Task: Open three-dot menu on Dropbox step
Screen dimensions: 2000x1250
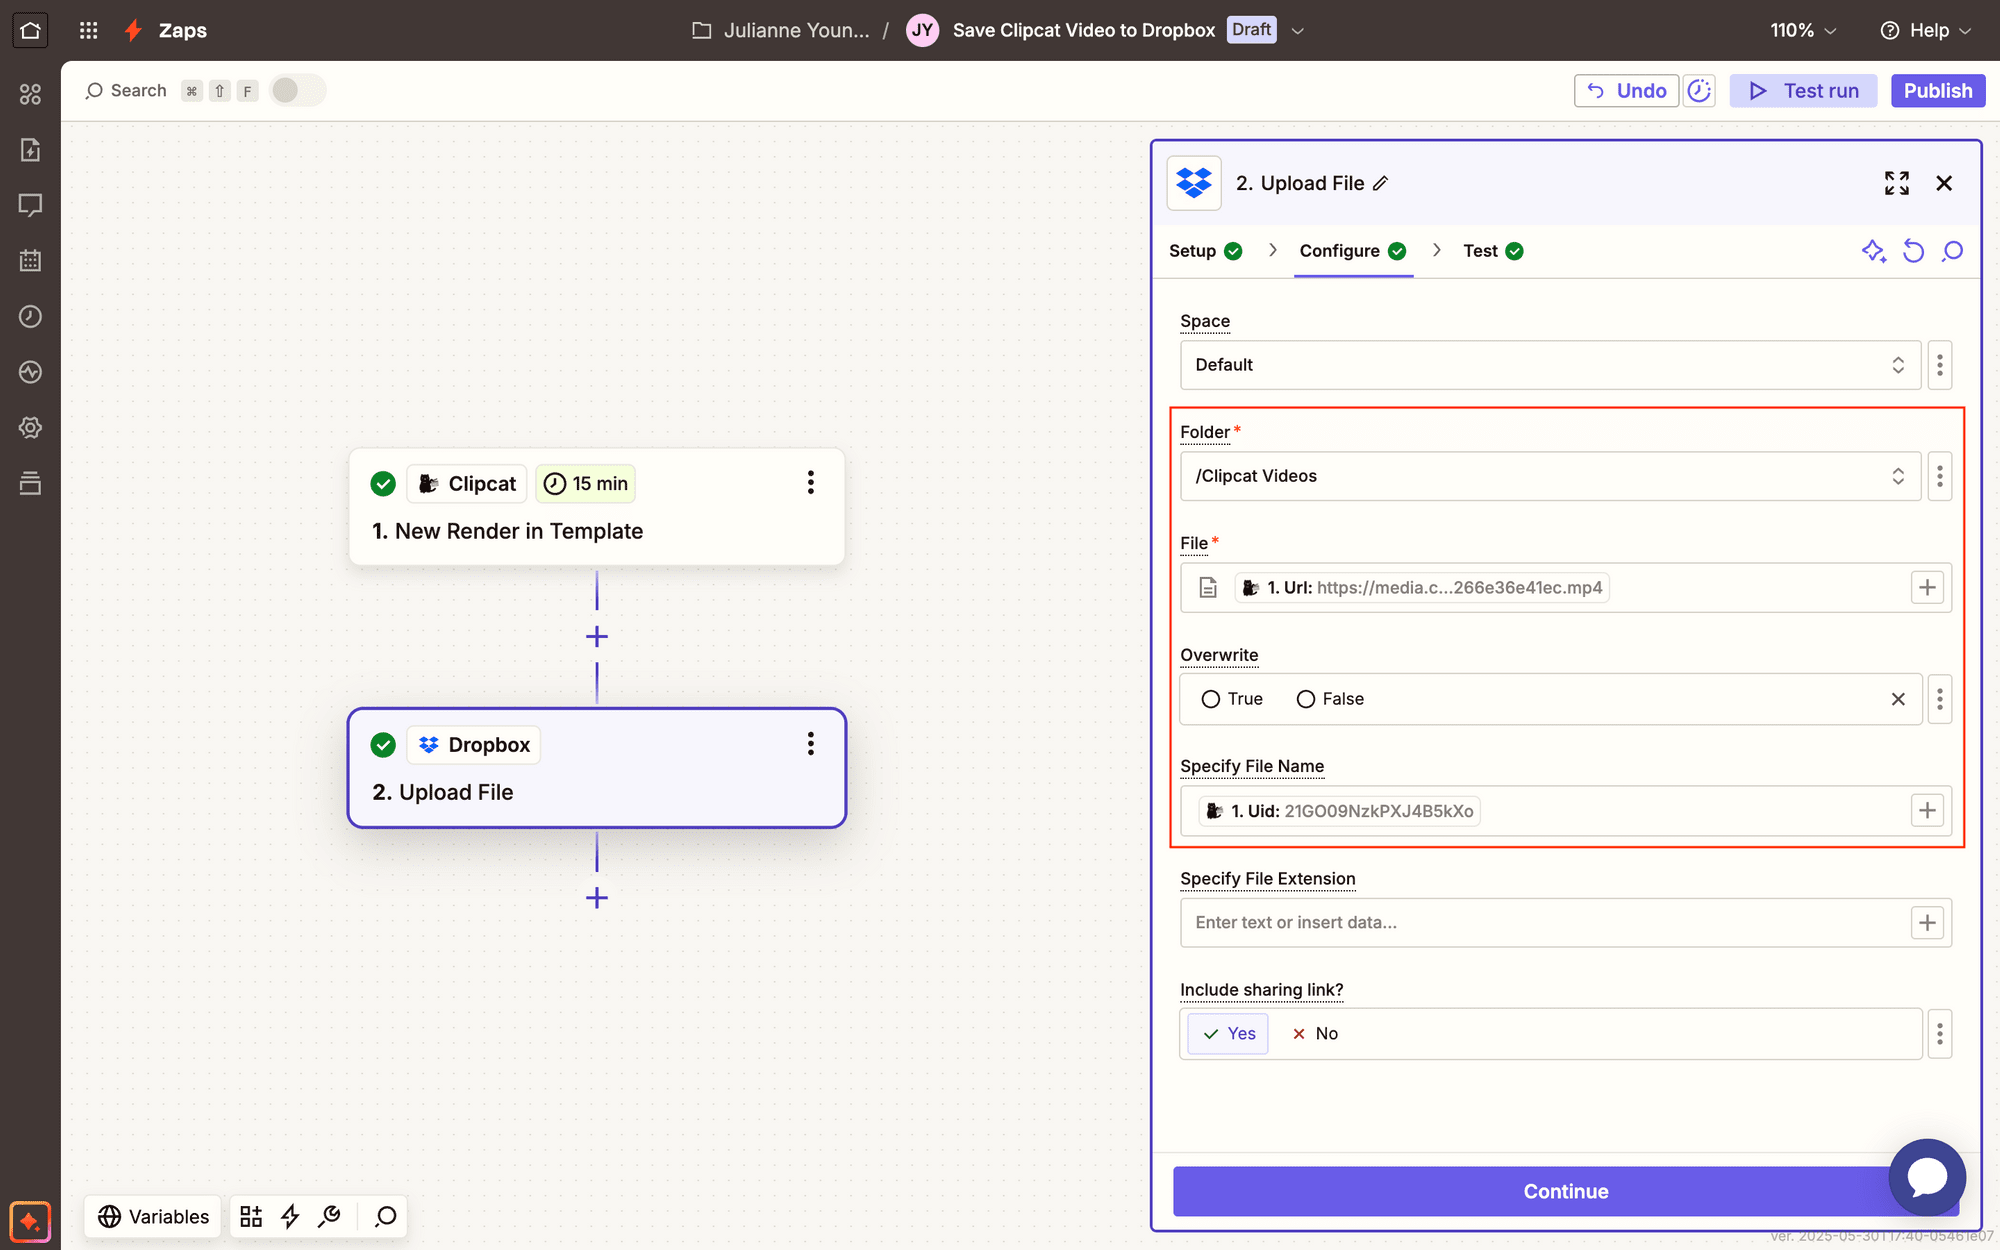Action: point(810,744)
